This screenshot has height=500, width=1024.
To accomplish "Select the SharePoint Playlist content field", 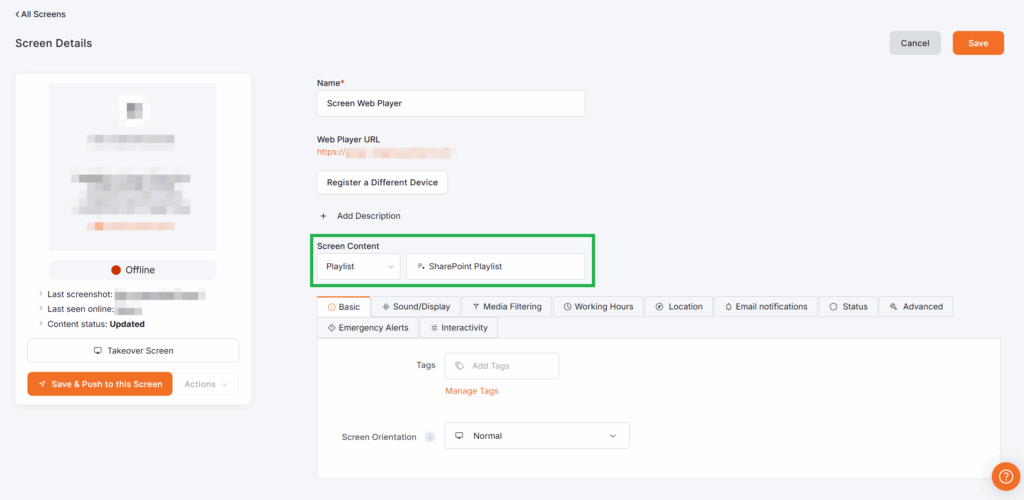I will click(495, 267).
